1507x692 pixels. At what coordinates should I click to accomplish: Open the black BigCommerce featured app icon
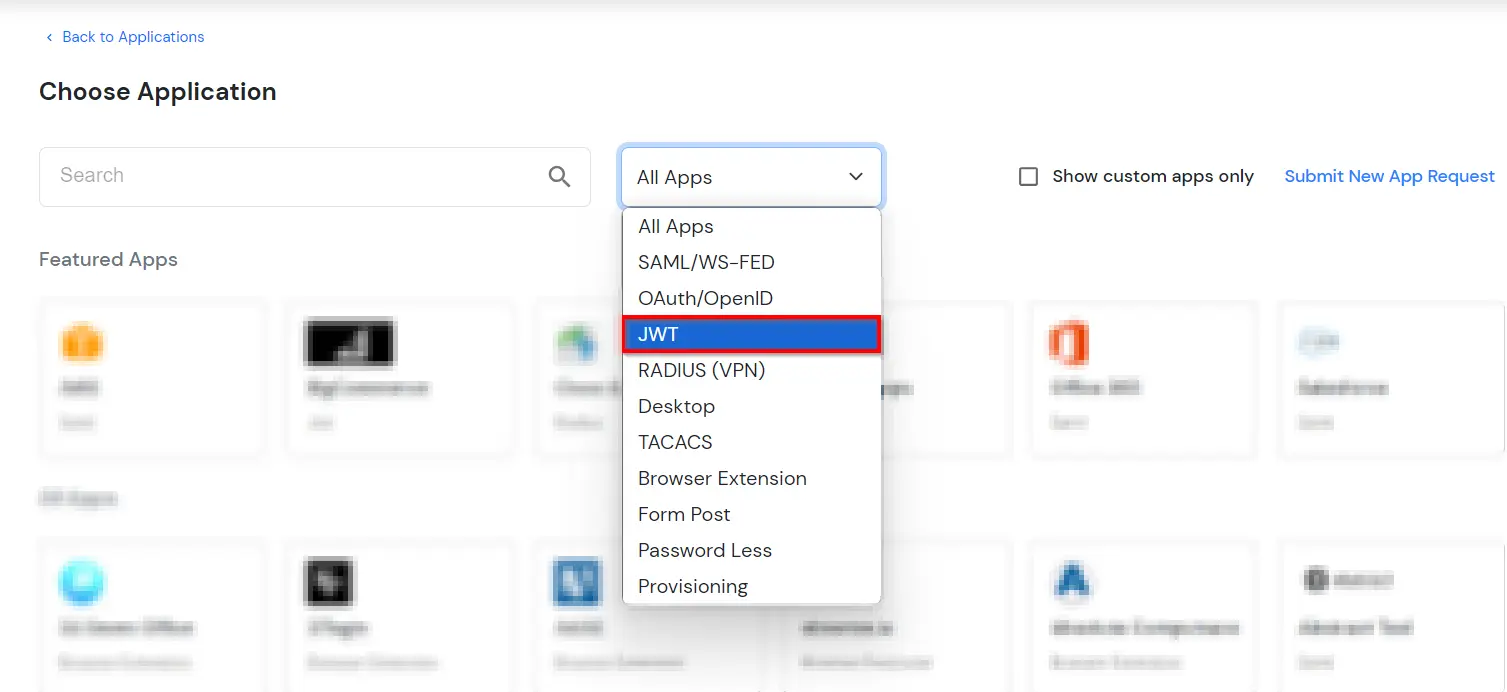(x=349, y=342)
